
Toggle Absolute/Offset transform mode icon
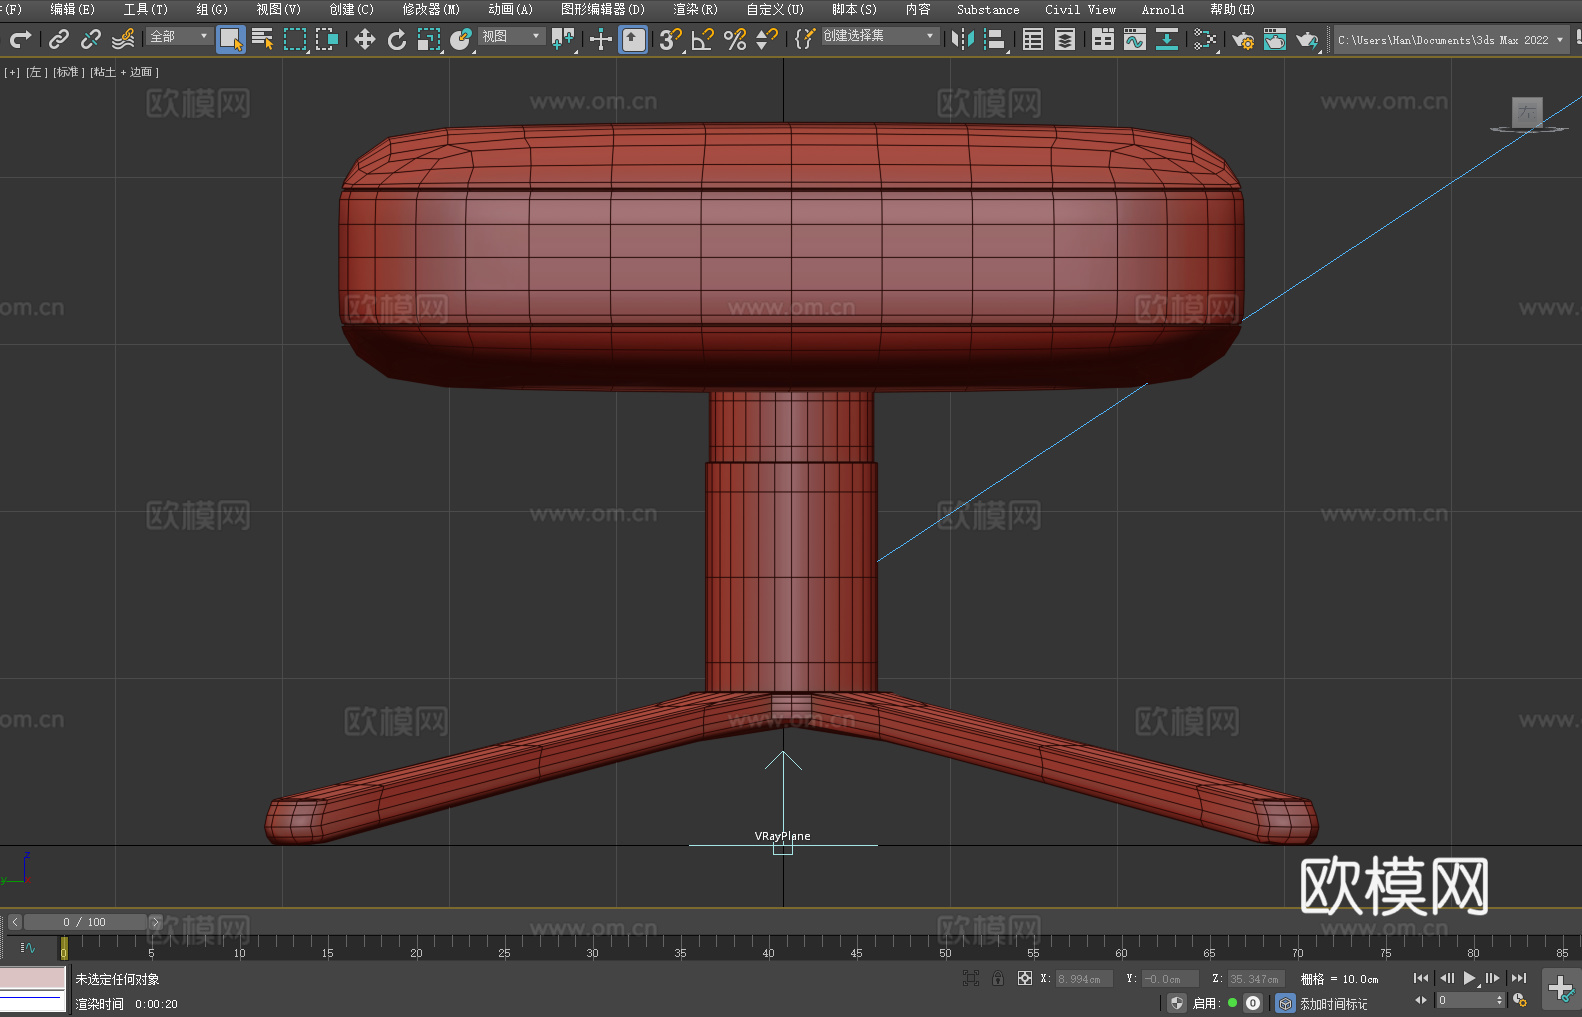tap(1025, 978)
